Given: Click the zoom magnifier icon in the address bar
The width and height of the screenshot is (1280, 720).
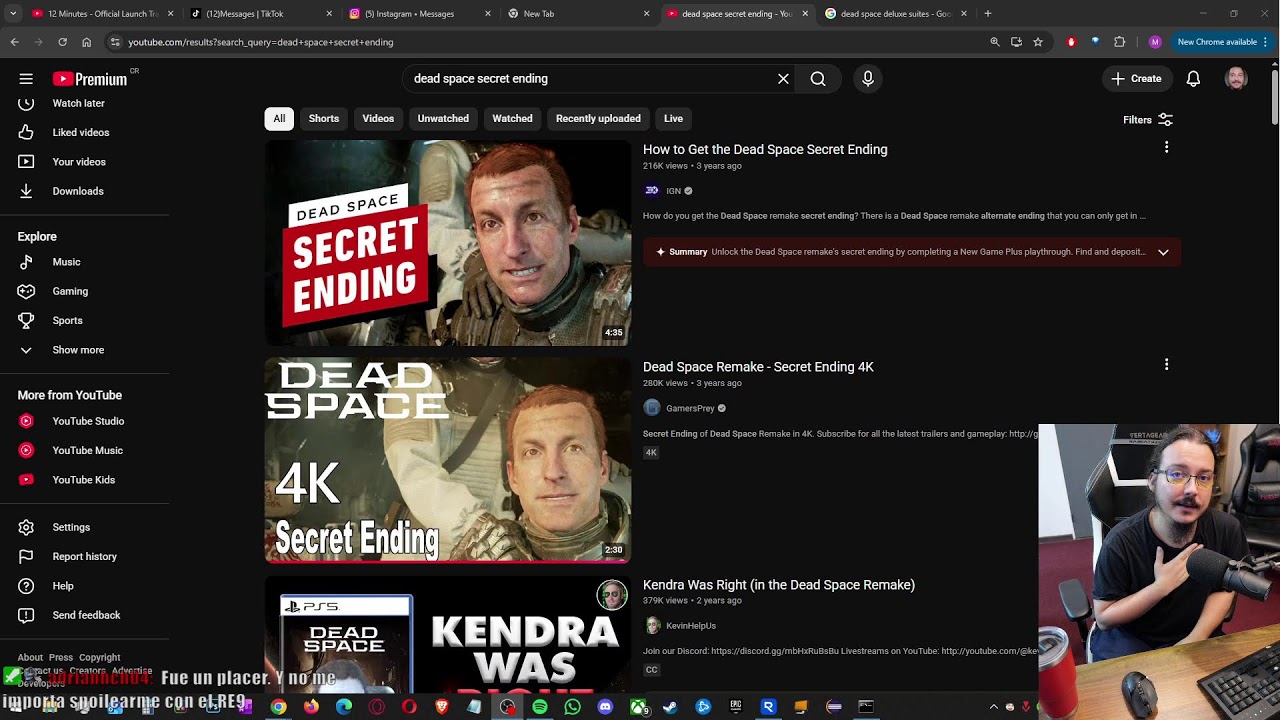Looking at the screenshot, I should pos(995,42).
